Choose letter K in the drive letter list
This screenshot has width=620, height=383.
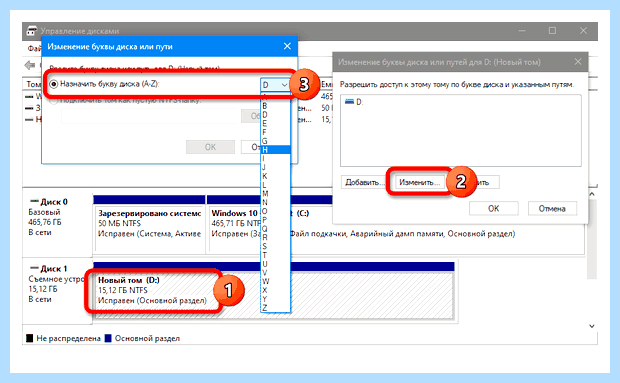(275, 176)
